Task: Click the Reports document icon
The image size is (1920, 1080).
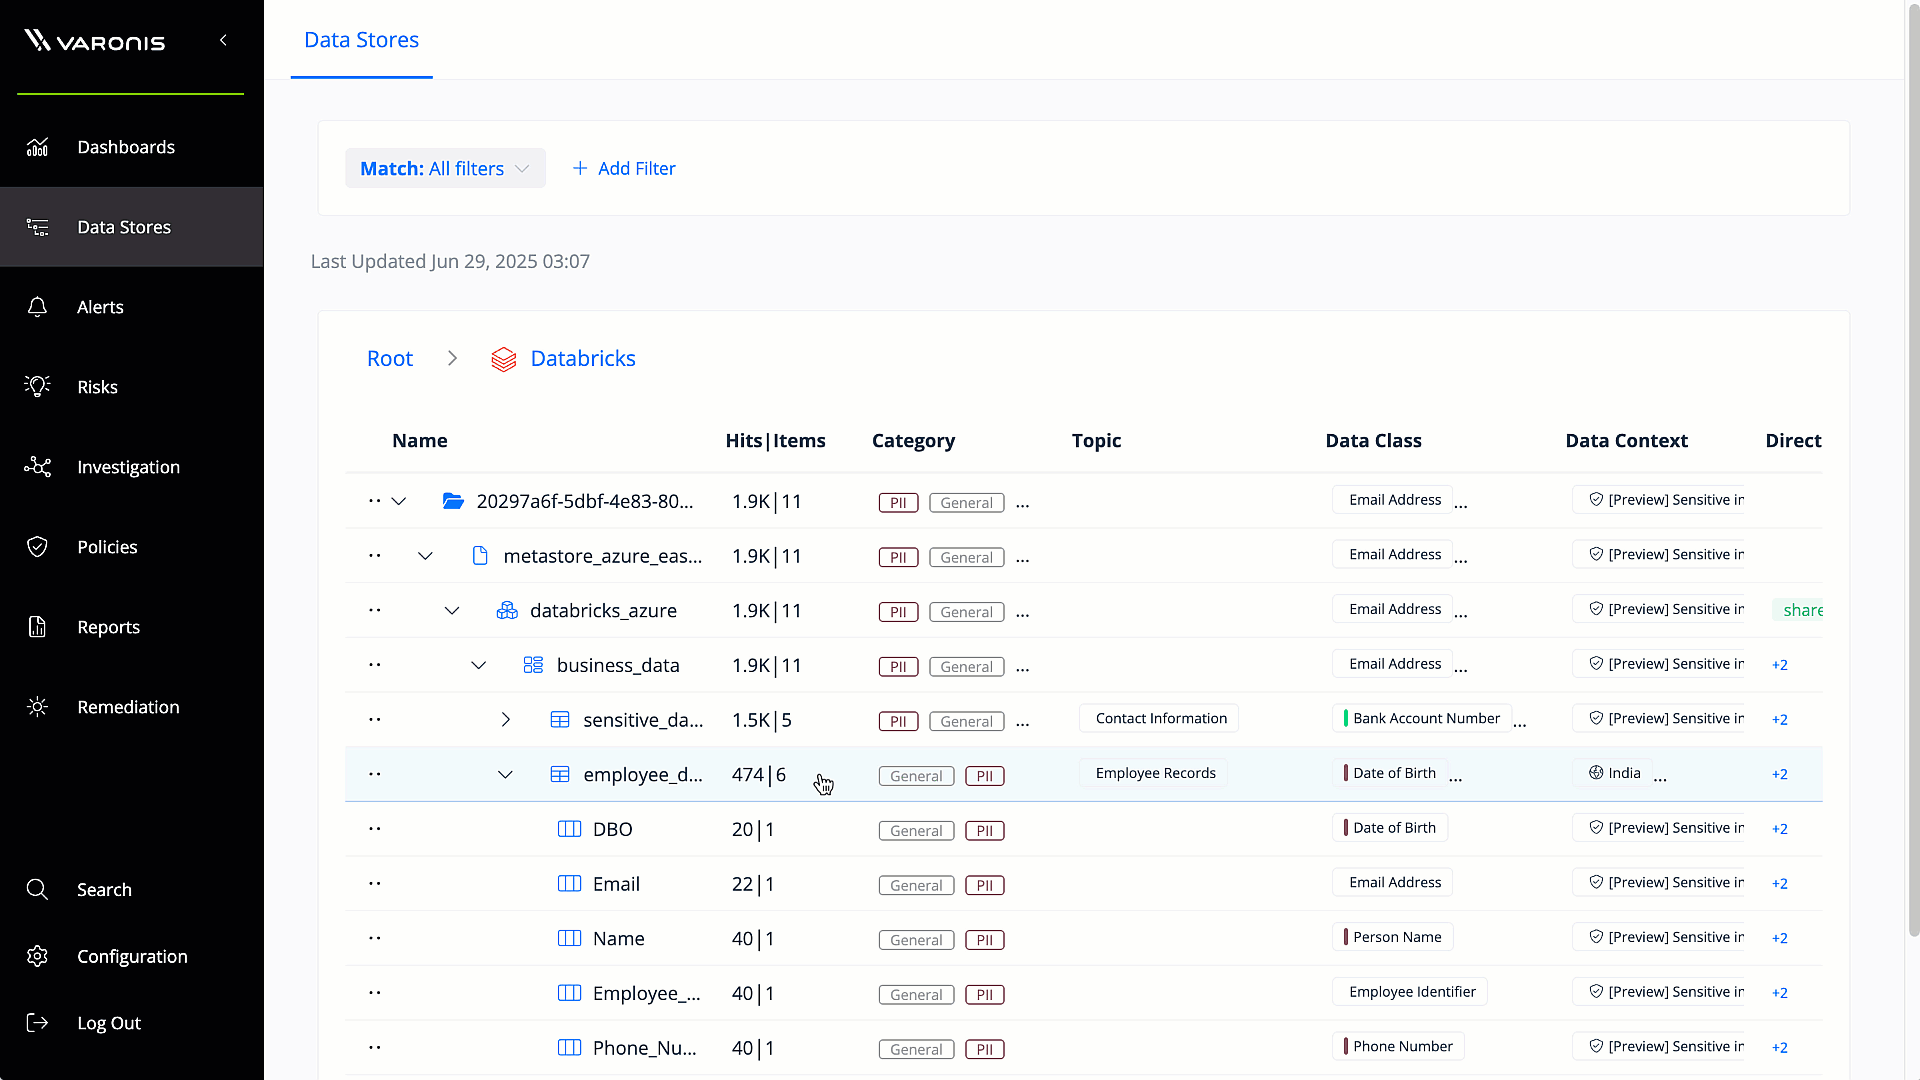Action: [37, 627]
